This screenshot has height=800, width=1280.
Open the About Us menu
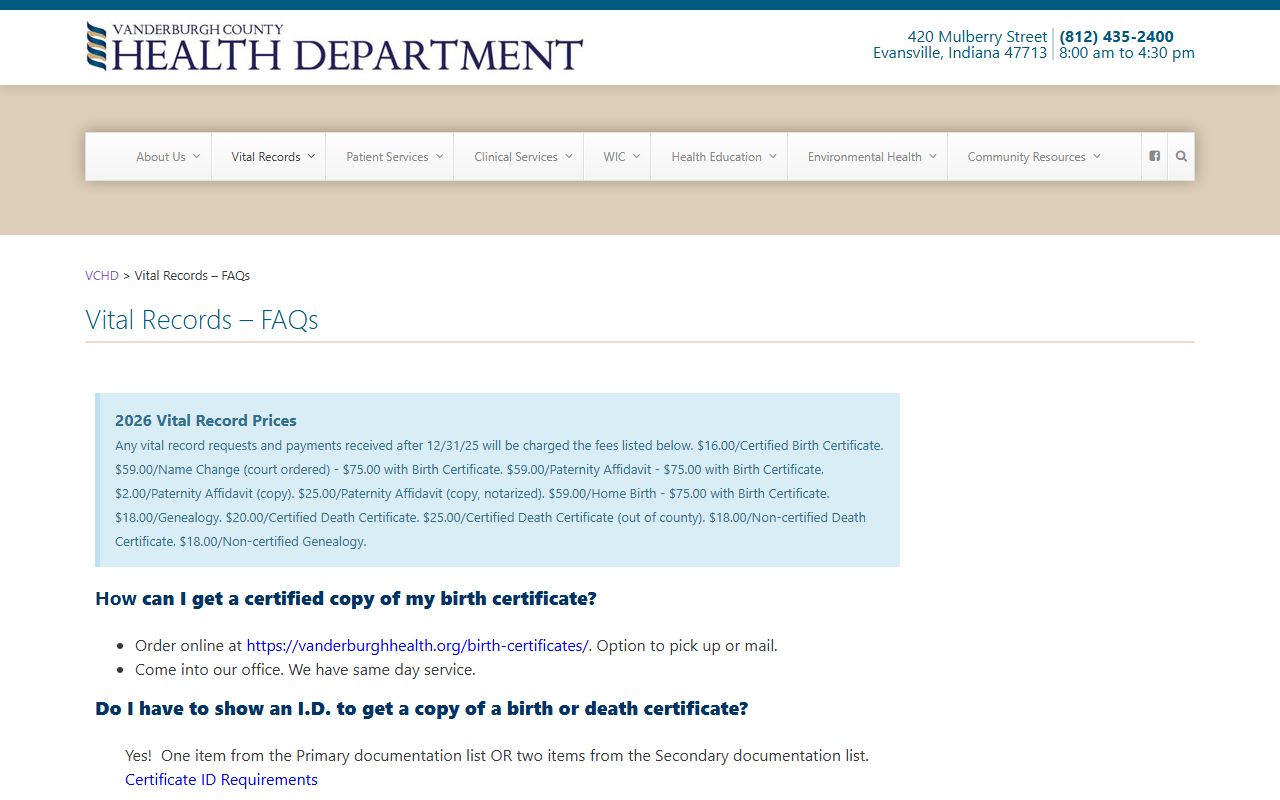click(x=161, y=157)
